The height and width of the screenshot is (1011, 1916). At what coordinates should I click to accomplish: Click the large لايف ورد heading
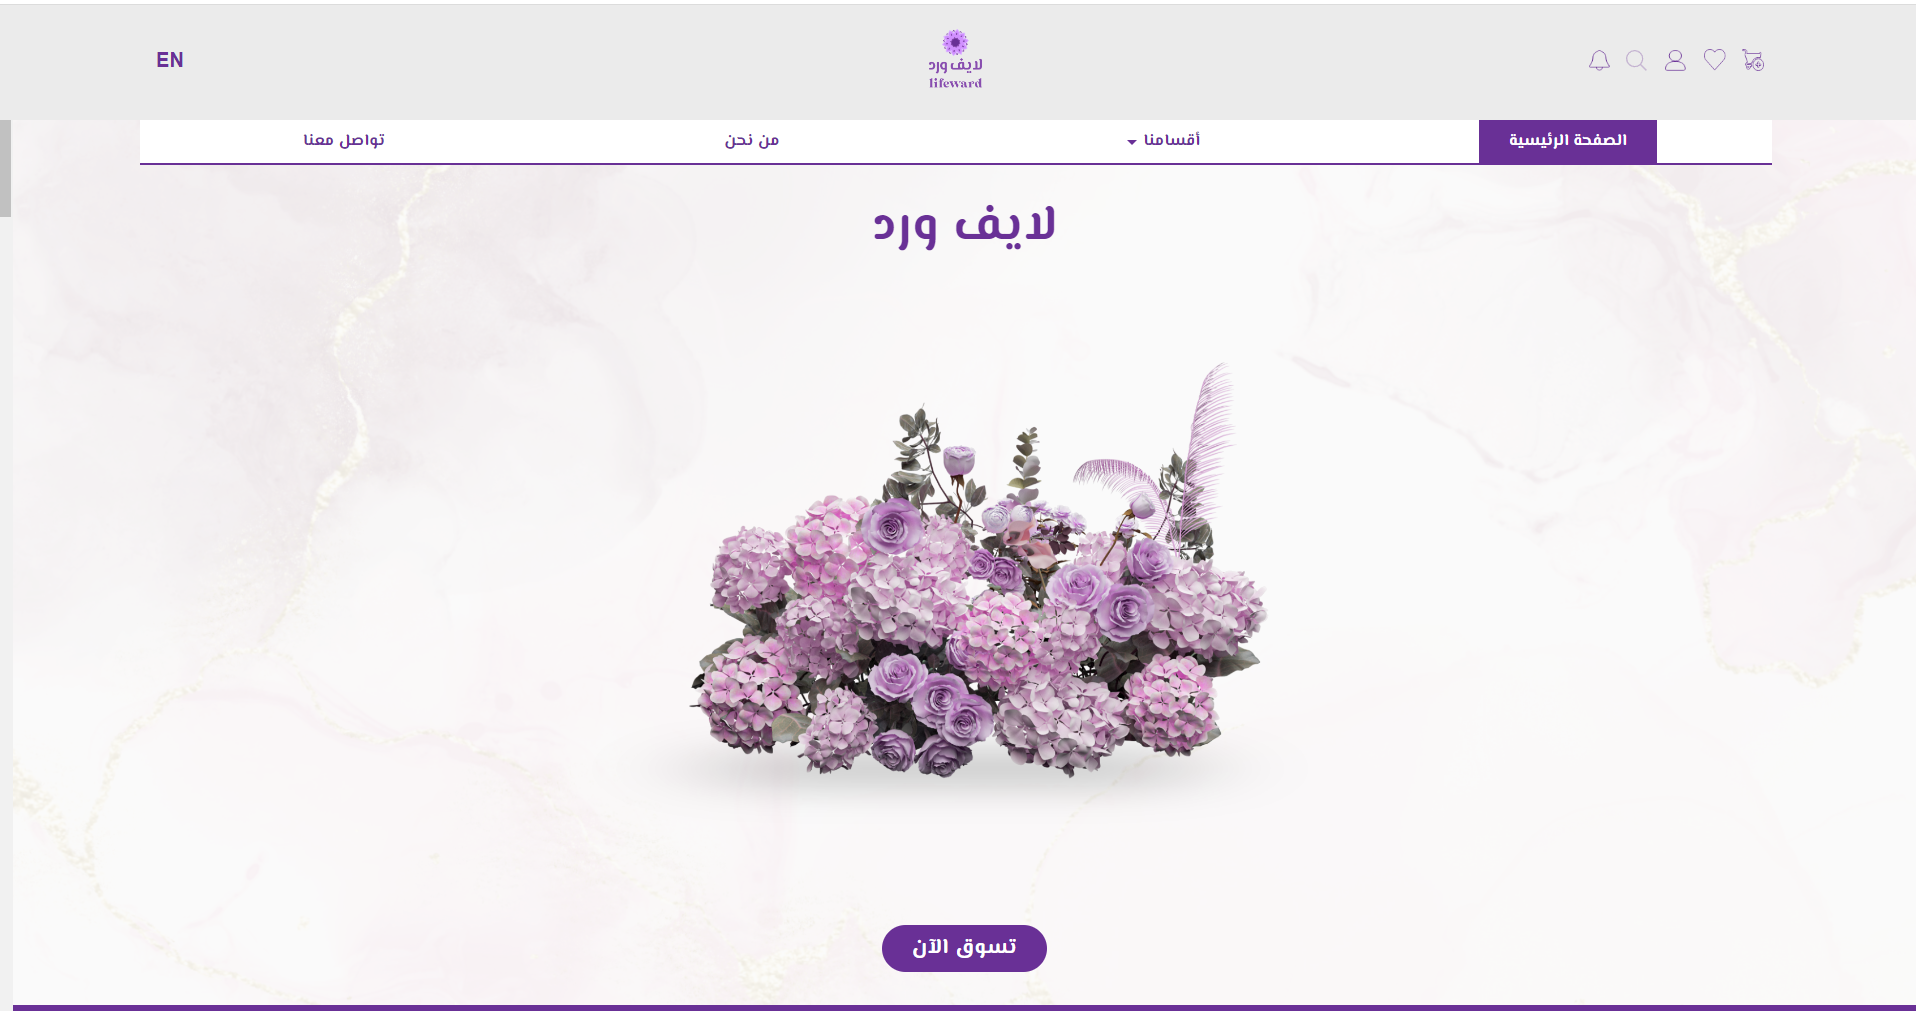tap(964, 226)
